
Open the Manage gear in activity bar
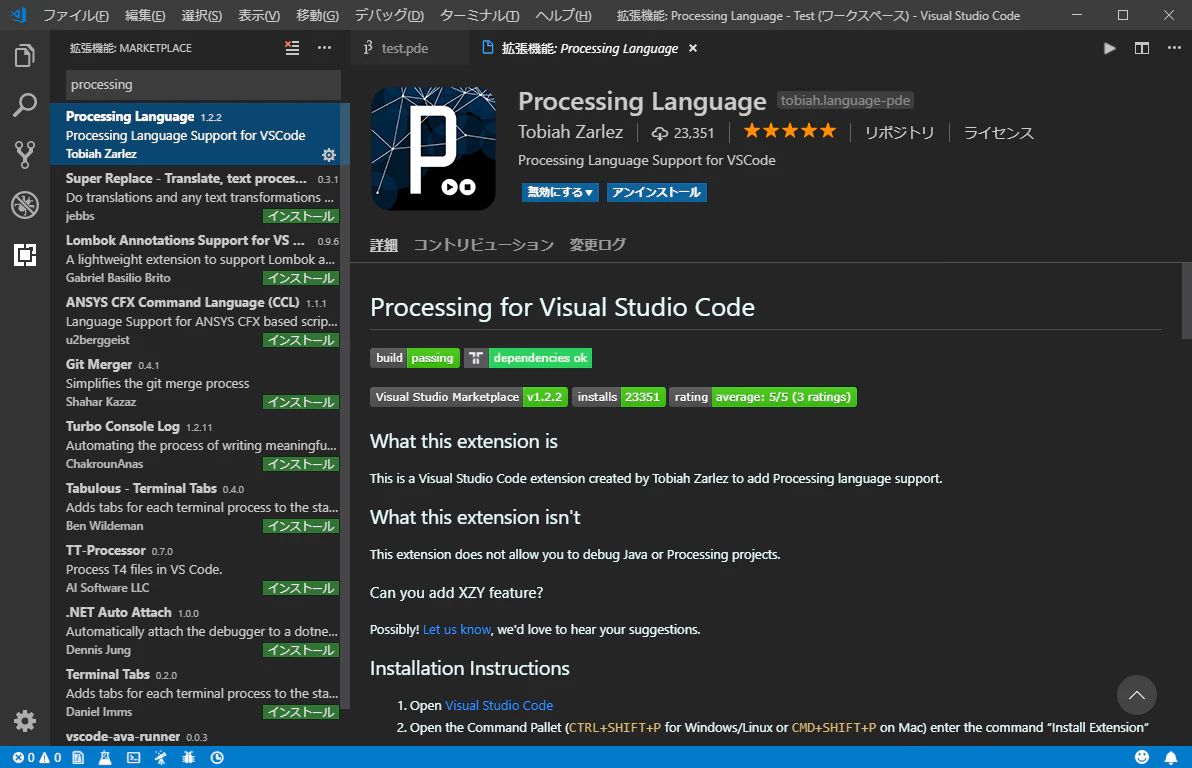coord(24,720)
